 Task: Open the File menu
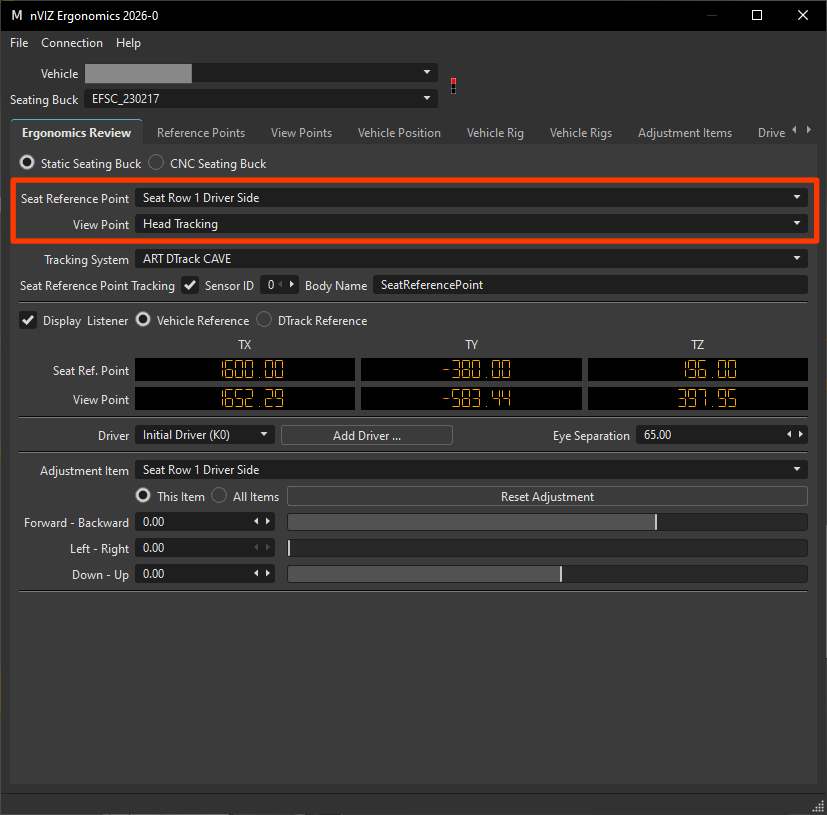coord(19,43)
